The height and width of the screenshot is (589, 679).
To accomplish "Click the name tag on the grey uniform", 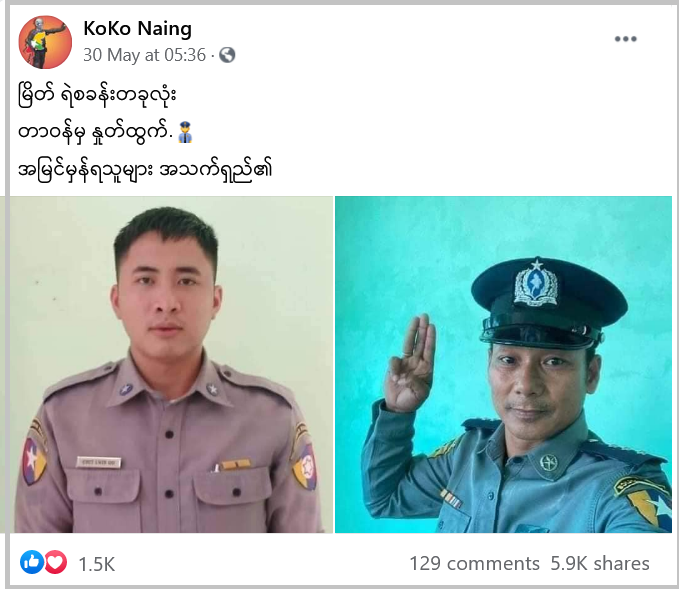I will pos(98,463).
